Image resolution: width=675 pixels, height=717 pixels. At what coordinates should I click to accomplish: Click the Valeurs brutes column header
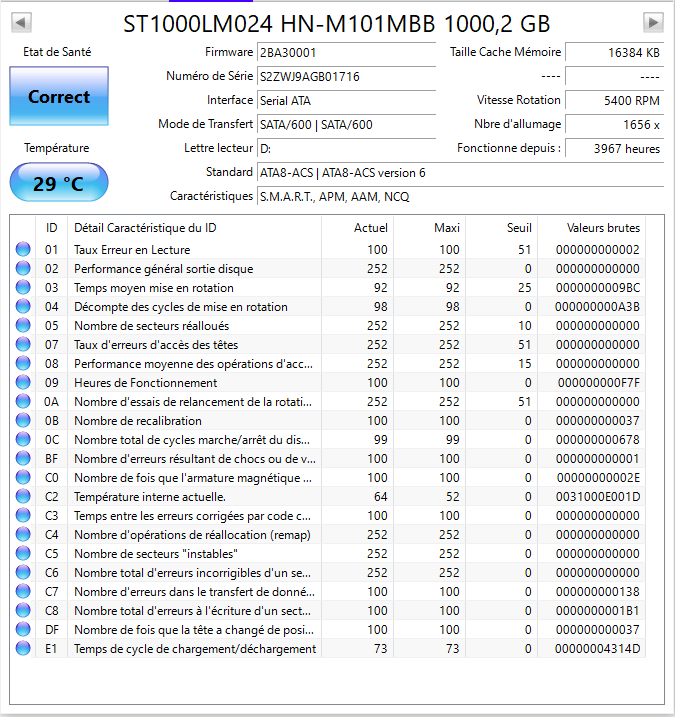tap(592, 227)
